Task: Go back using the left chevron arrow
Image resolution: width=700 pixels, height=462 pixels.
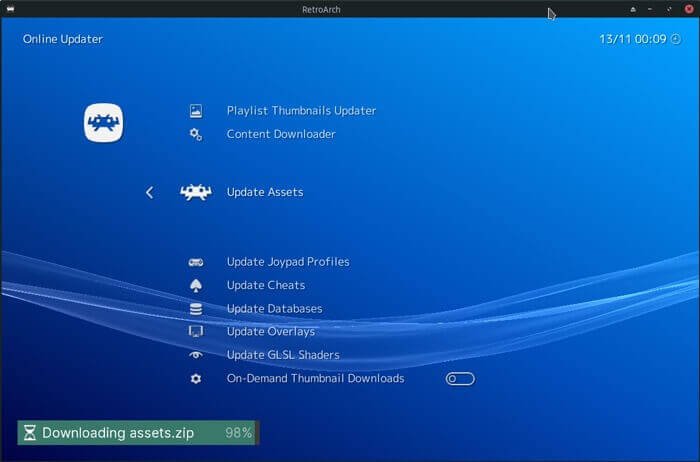Action: click(x=150, y=193)
